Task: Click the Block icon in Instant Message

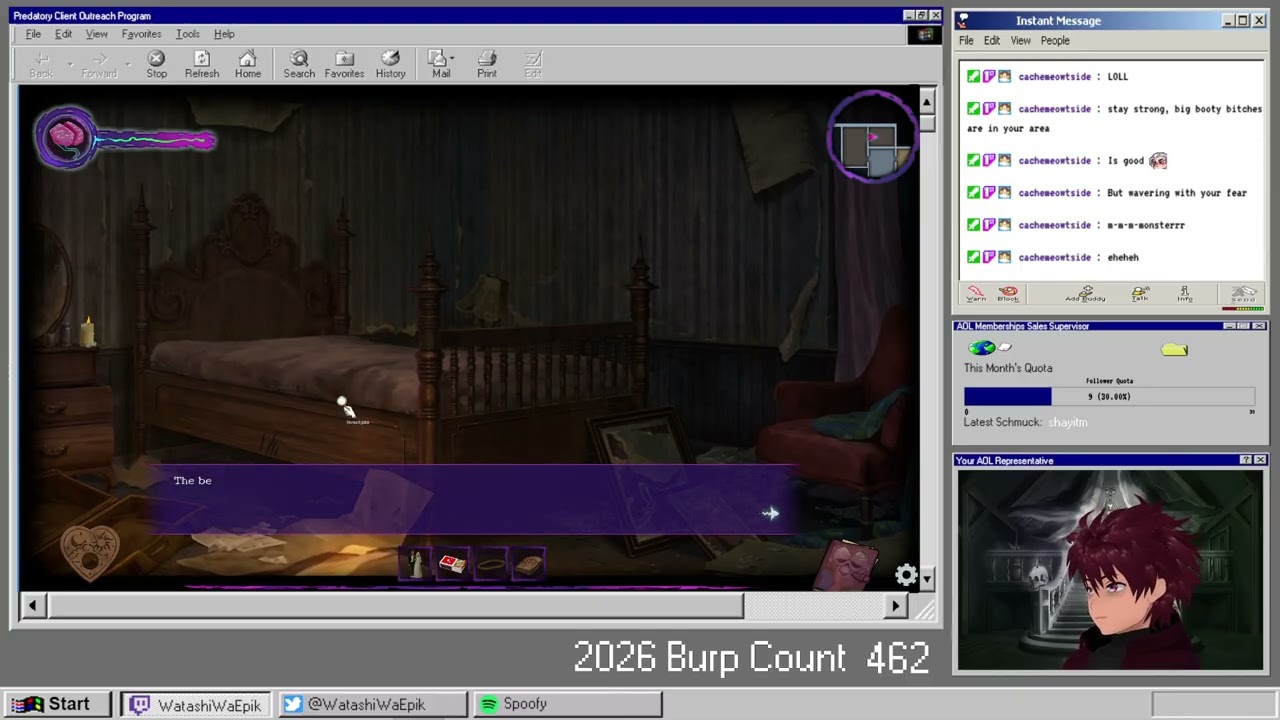Action: (1008, 293)
